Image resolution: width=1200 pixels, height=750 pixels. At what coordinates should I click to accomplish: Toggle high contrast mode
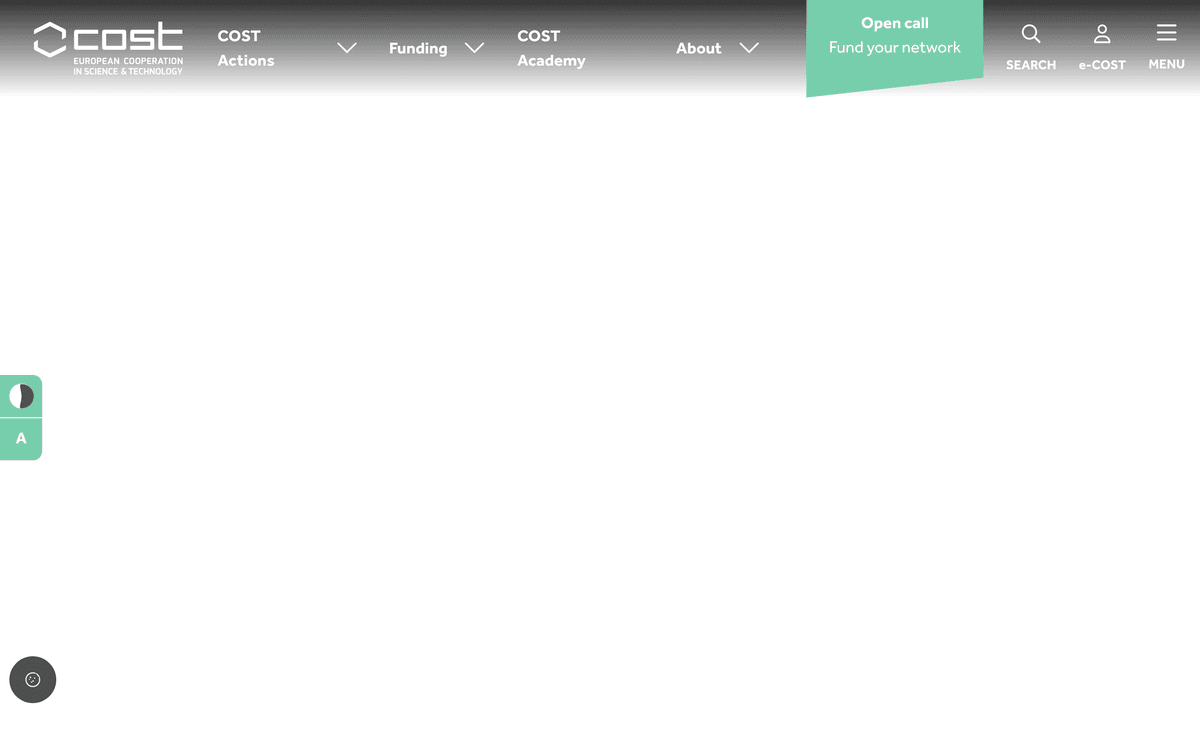(21, 397)
